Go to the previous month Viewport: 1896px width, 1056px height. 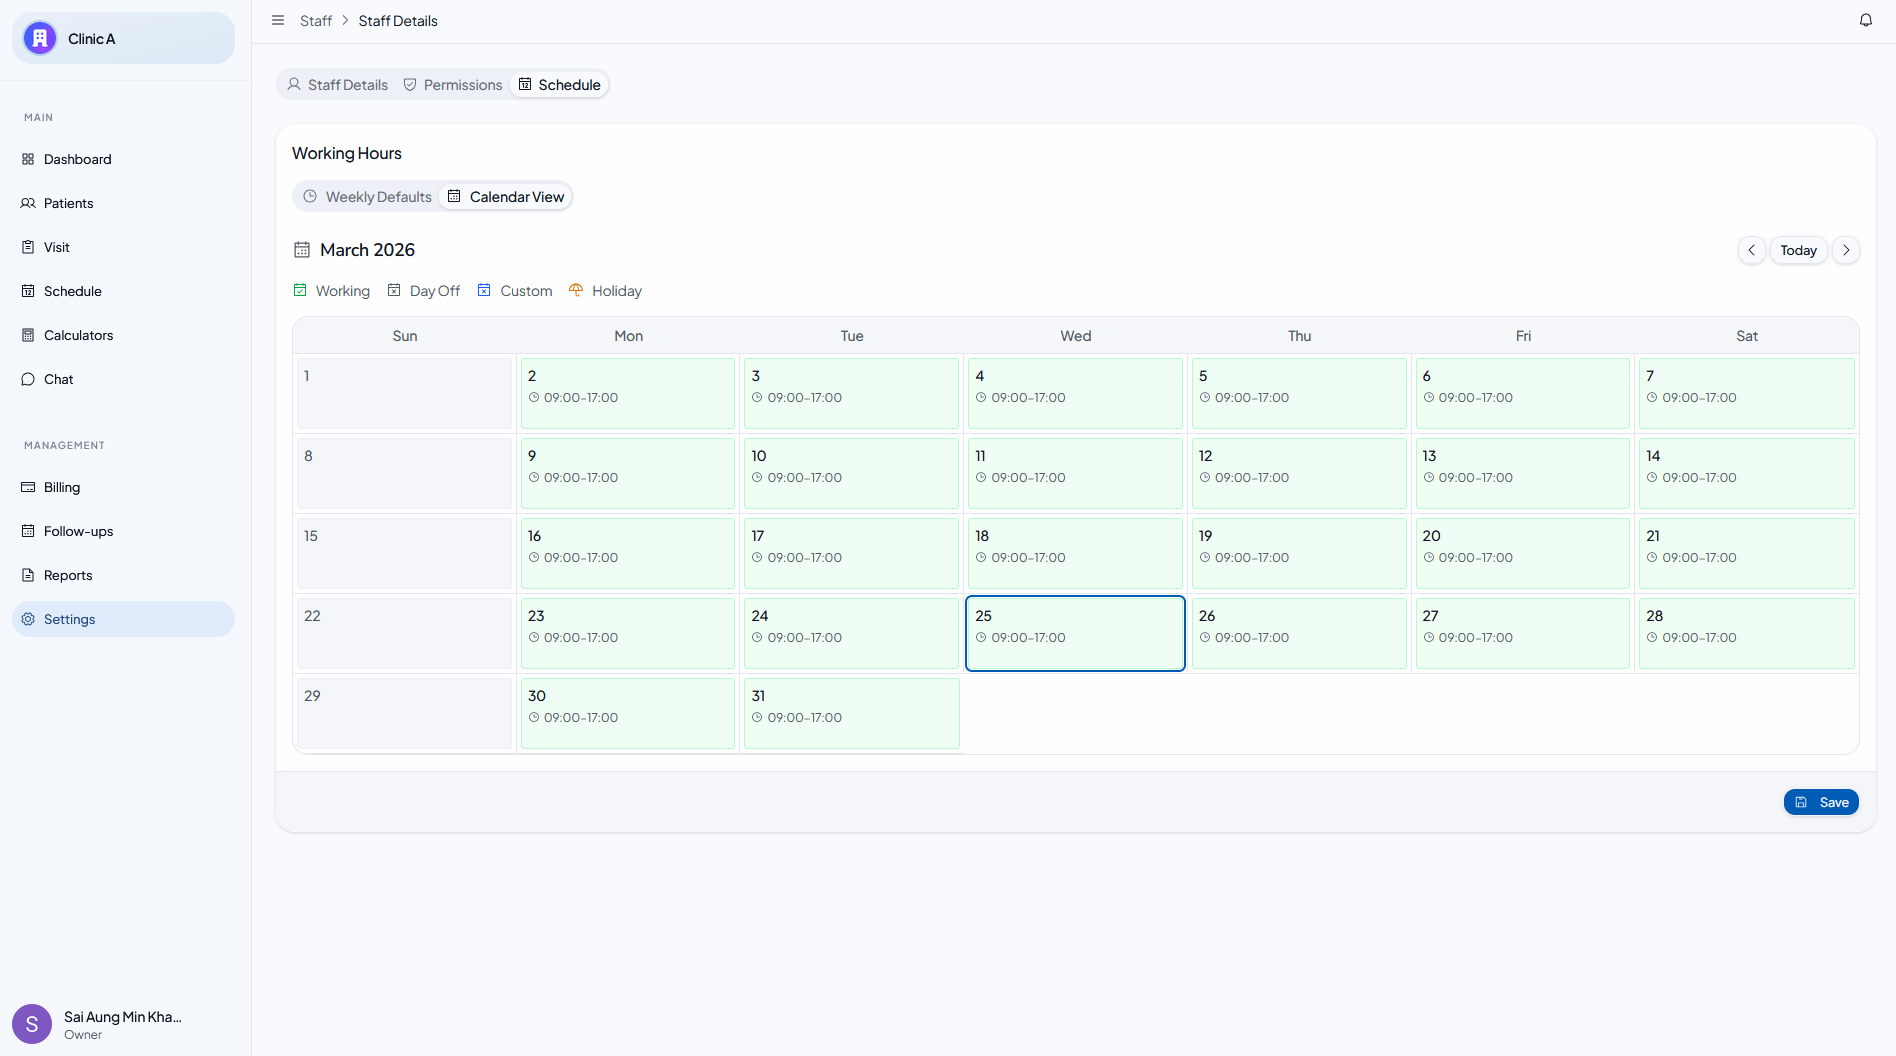click(1751, 250)
